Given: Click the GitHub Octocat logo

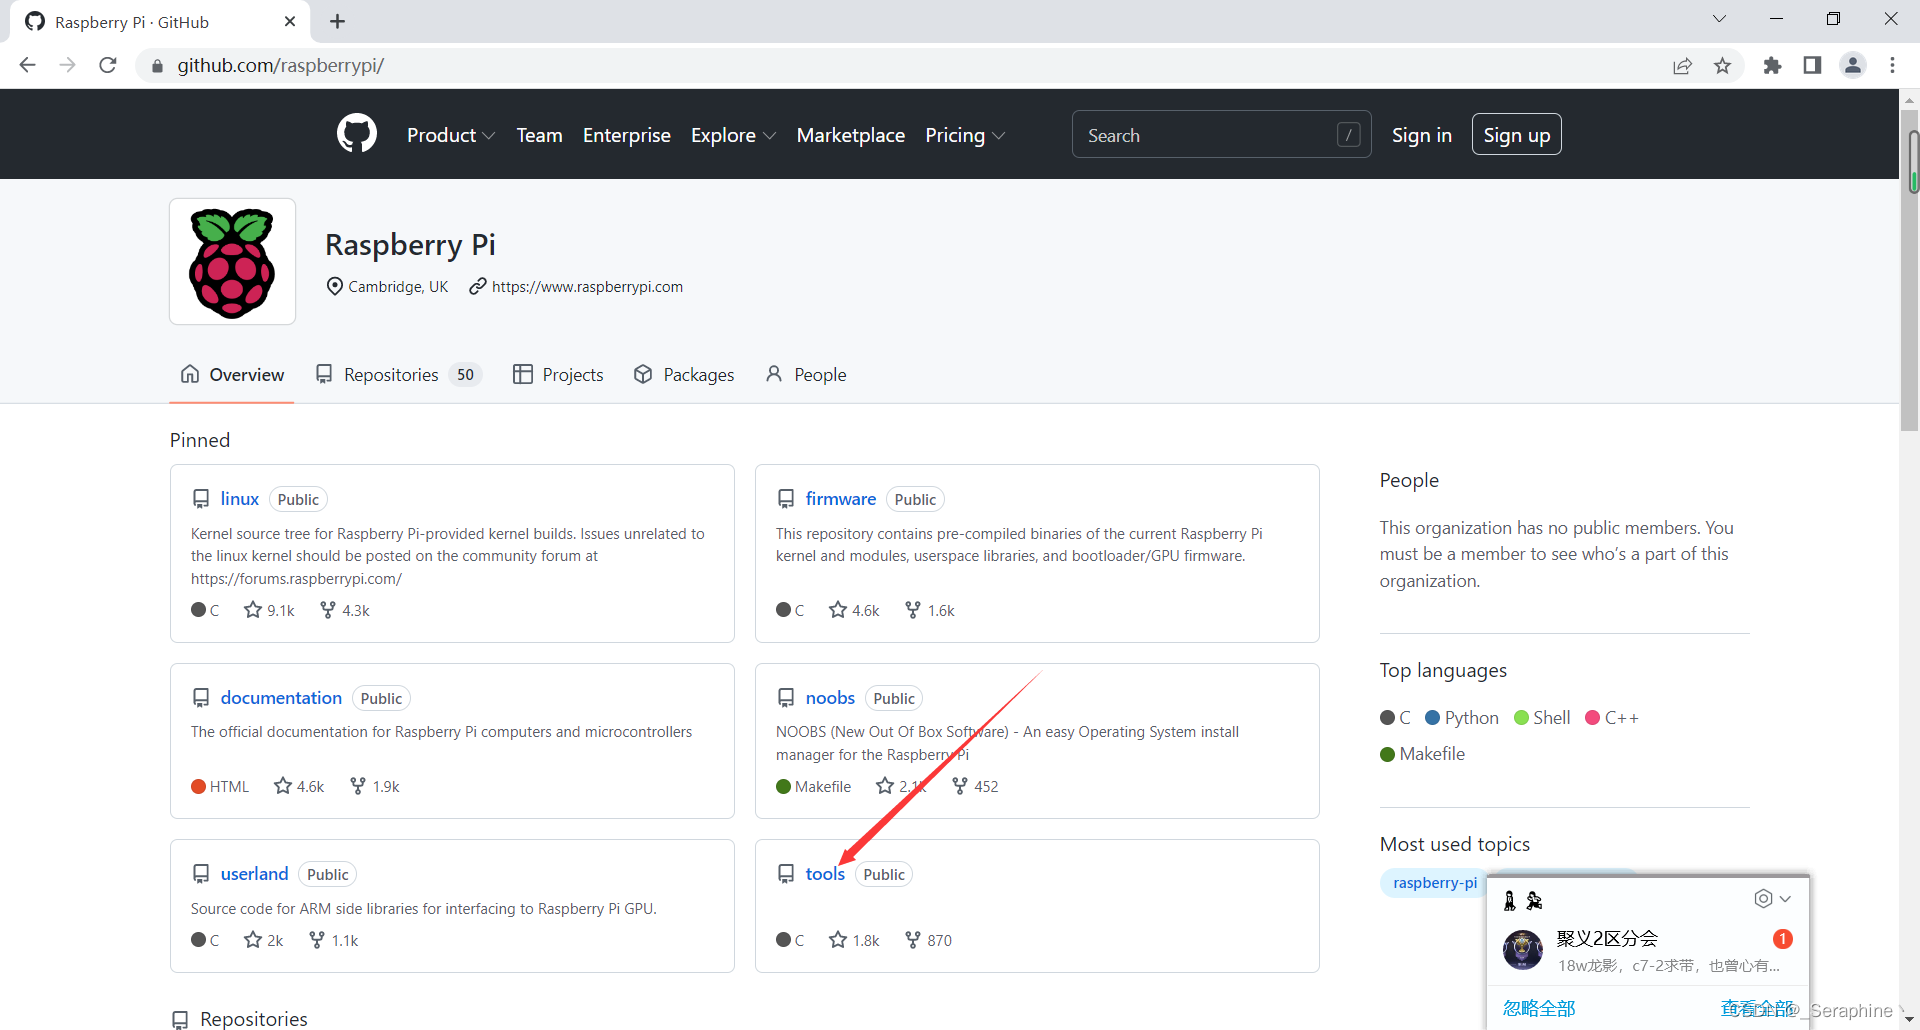Looking at the screenshot, I should [357, 134].
